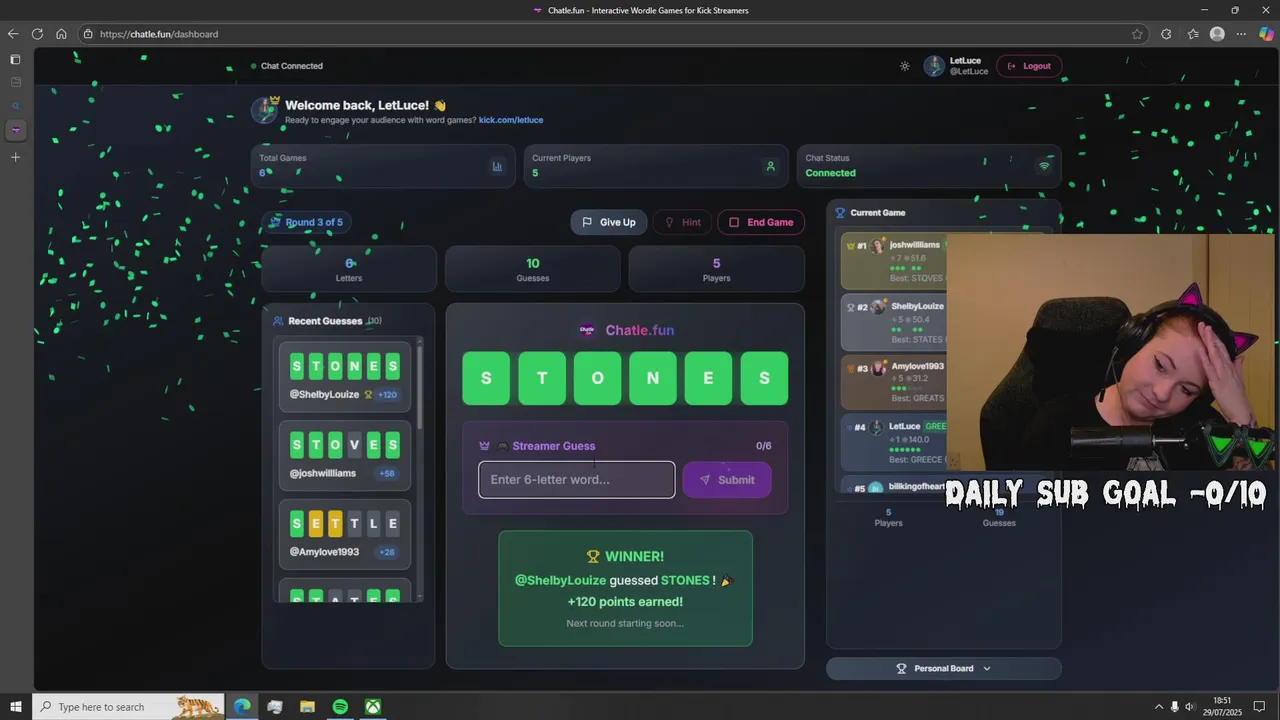Open joshwillliams leaderboard entry

click(x=893, y=260)
